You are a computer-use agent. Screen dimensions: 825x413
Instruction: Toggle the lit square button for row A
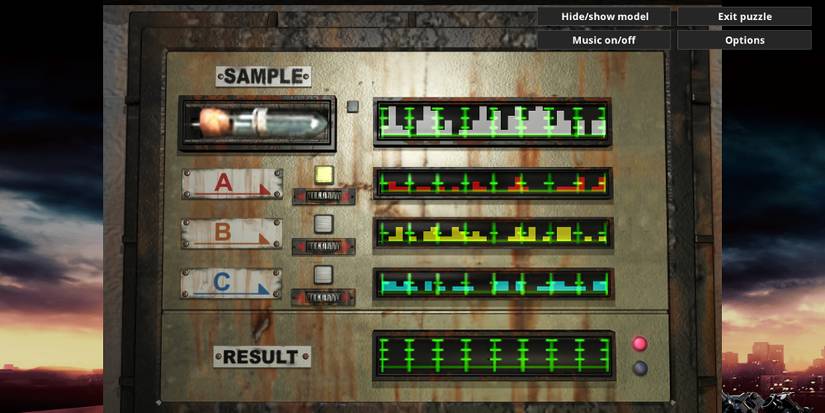click(323, 175)
